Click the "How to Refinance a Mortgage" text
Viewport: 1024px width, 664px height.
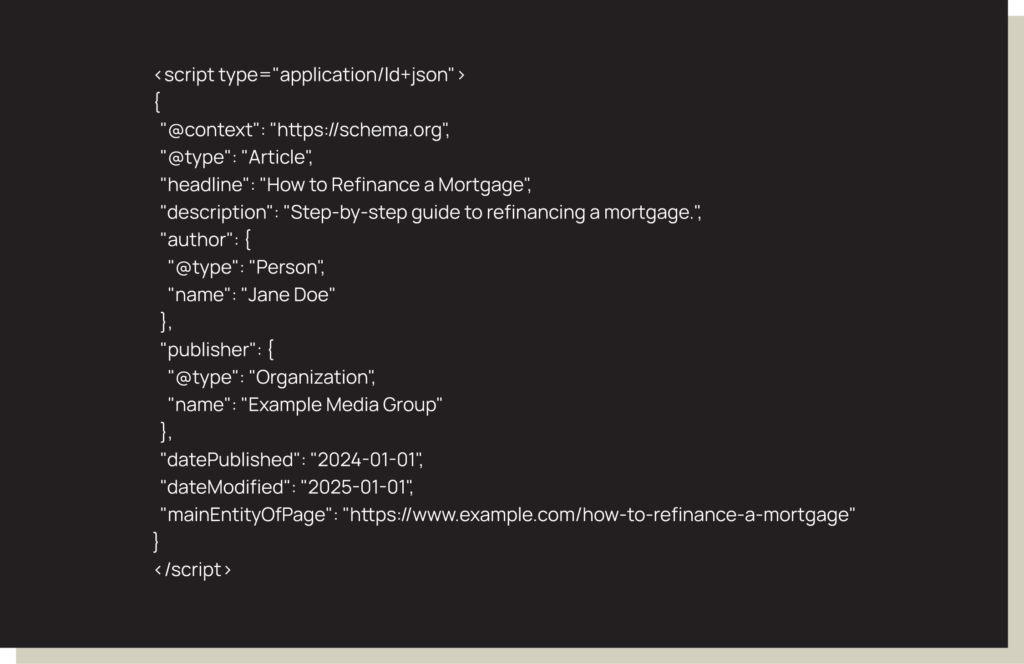pos(394,185)
